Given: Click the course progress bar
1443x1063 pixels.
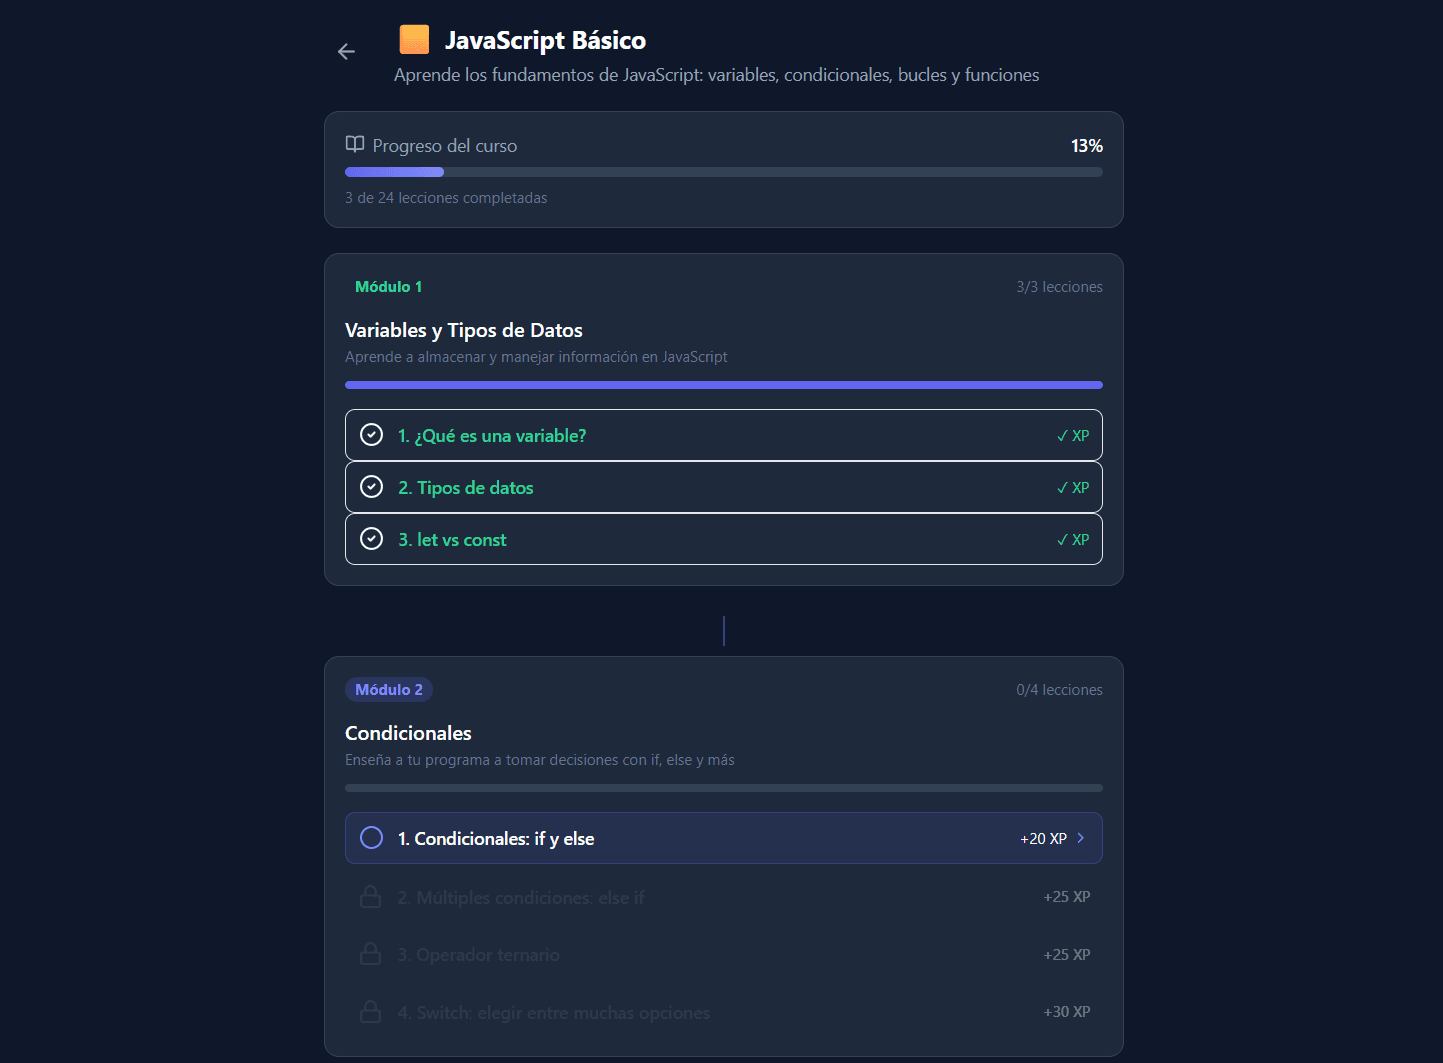Looking at the screenshot, I should pyautogui.click(x=723, y=172).
